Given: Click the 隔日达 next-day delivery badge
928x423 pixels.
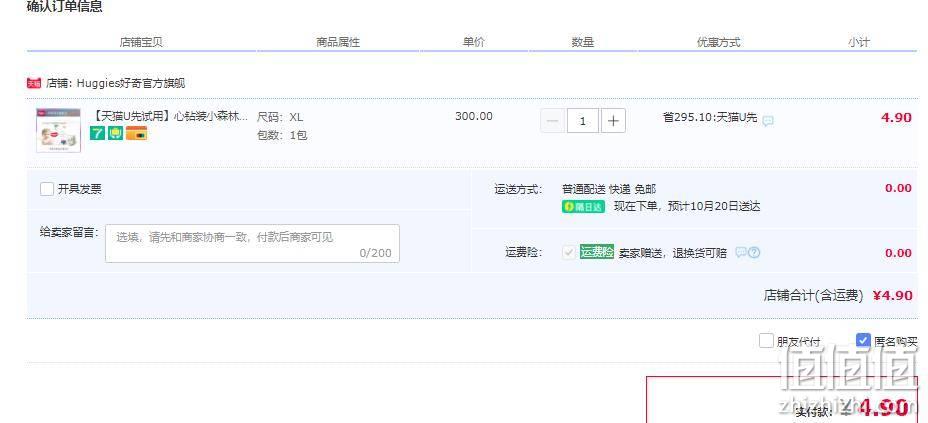Looking at the screenshot, I should pos(583,206).
